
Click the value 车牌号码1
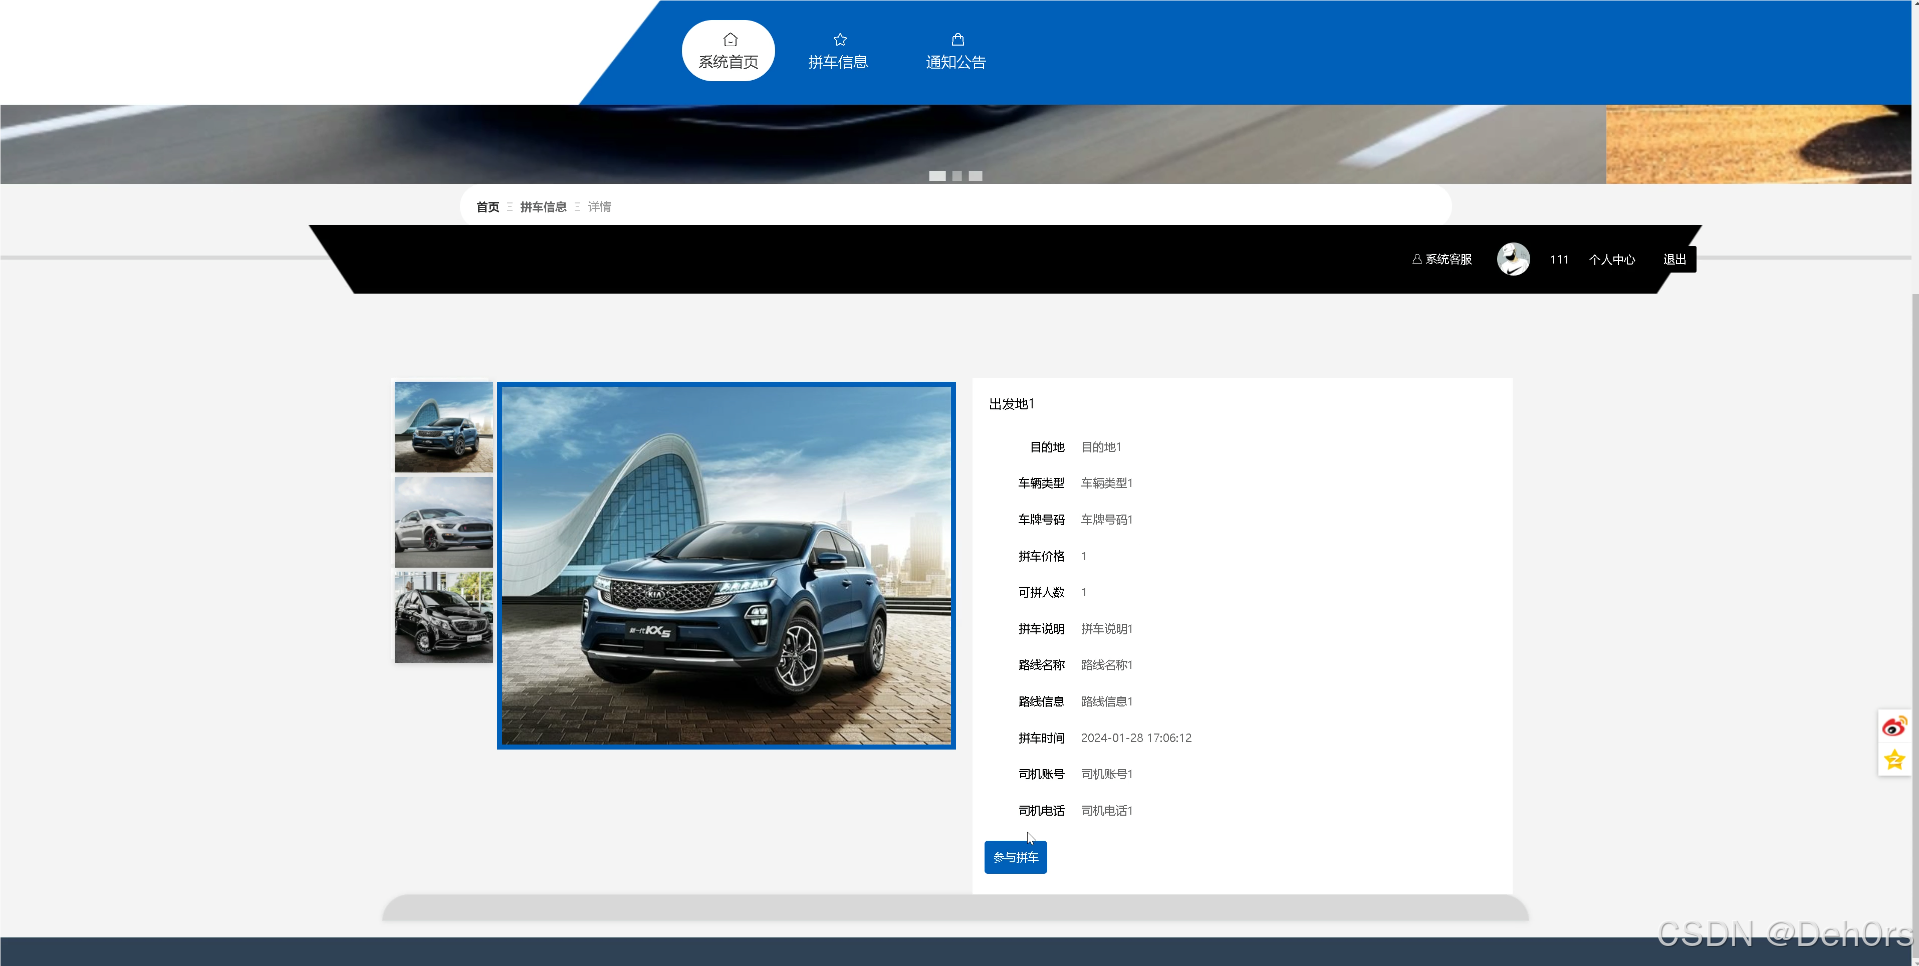(1107, 520)
